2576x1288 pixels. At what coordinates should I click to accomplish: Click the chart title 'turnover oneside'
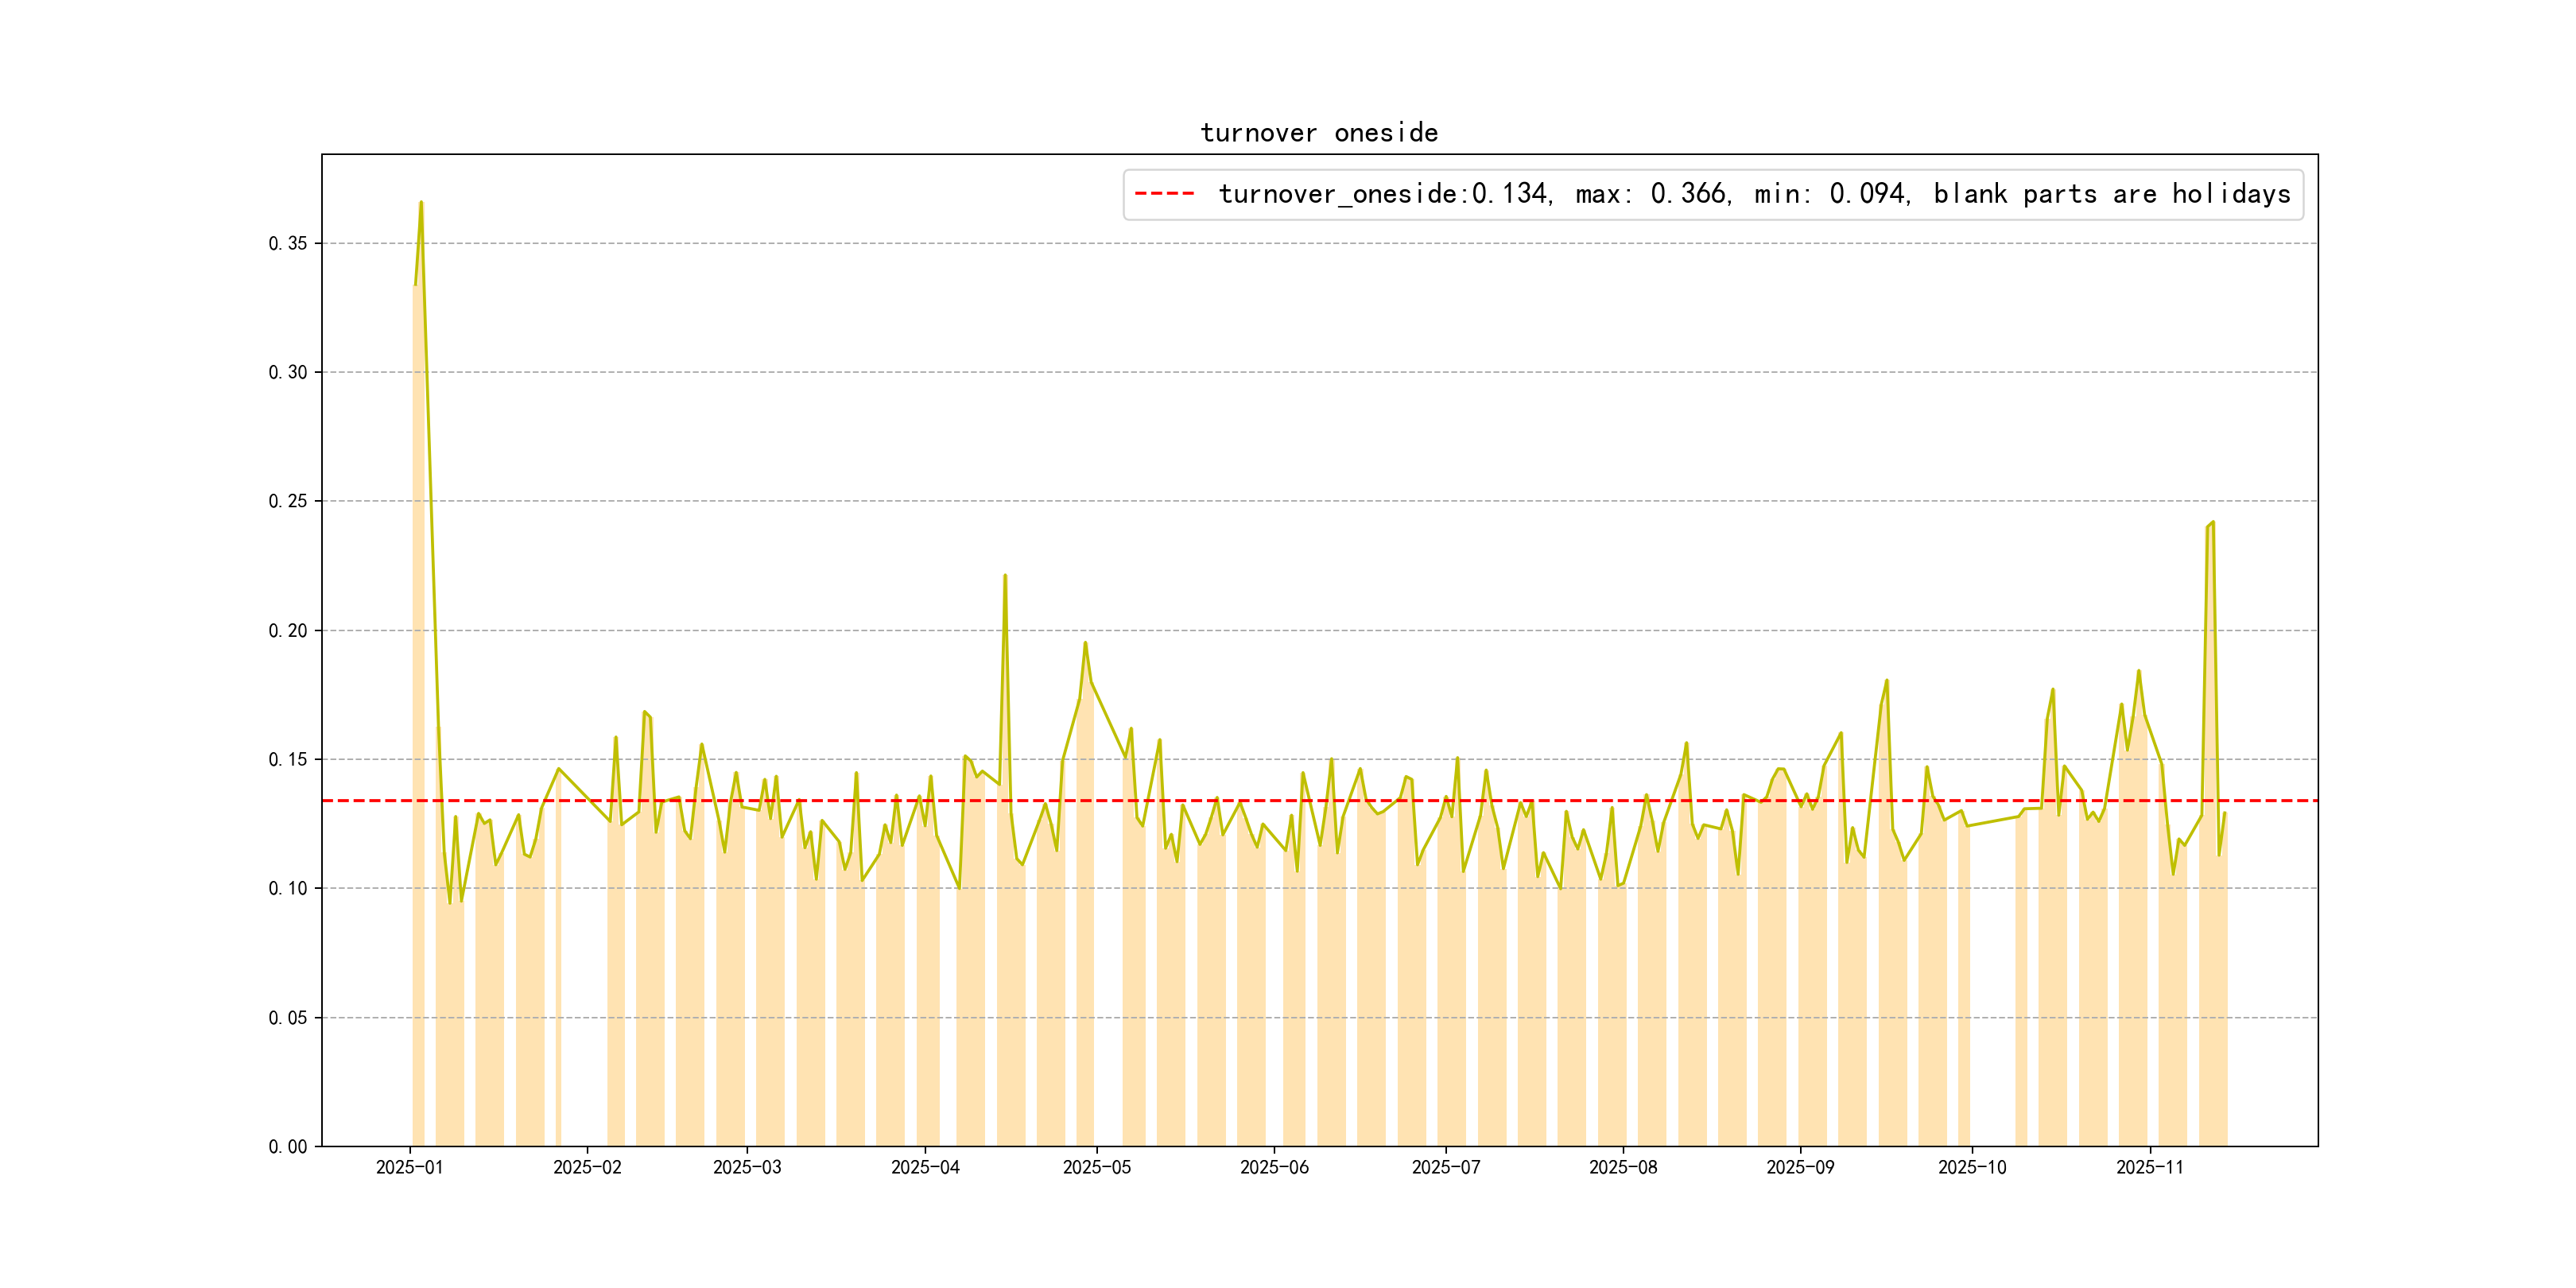[x=1318, y=133]
